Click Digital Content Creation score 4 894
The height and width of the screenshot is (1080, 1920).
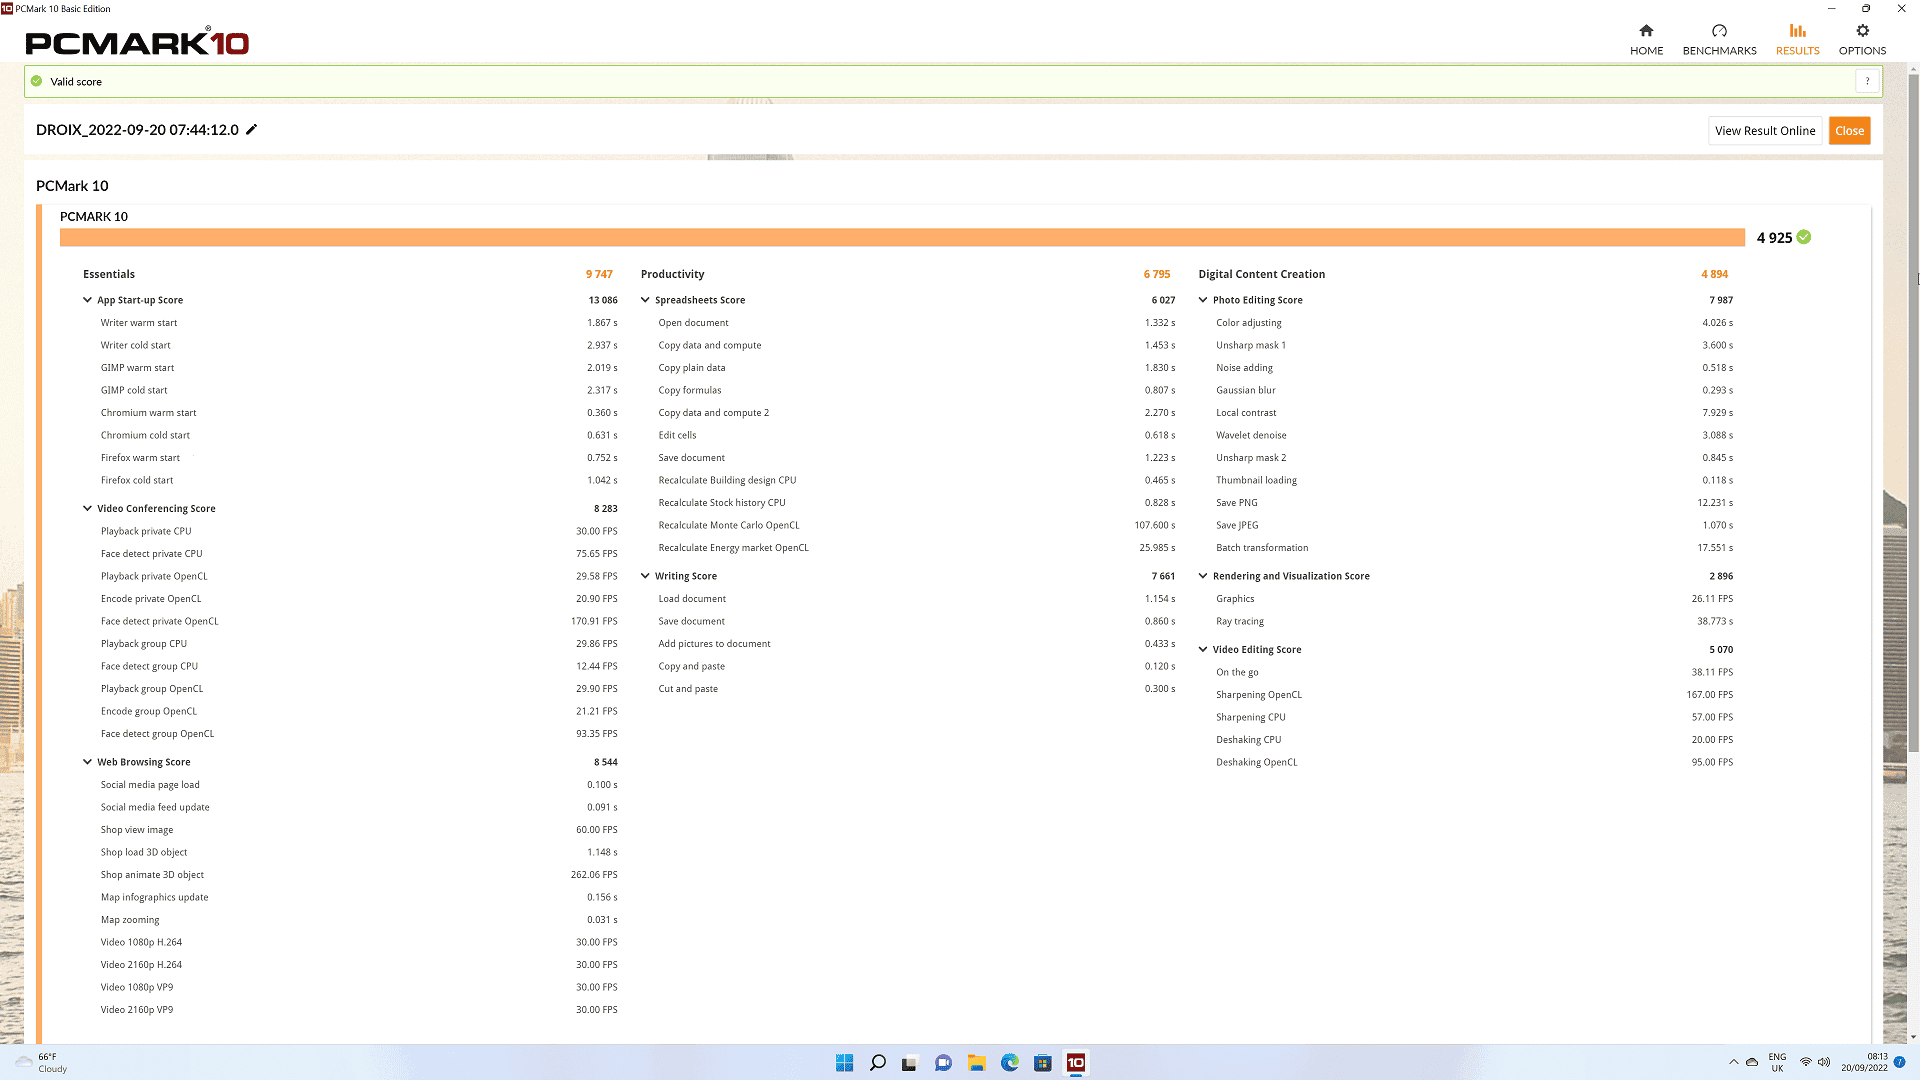(x=1714, y=274)
